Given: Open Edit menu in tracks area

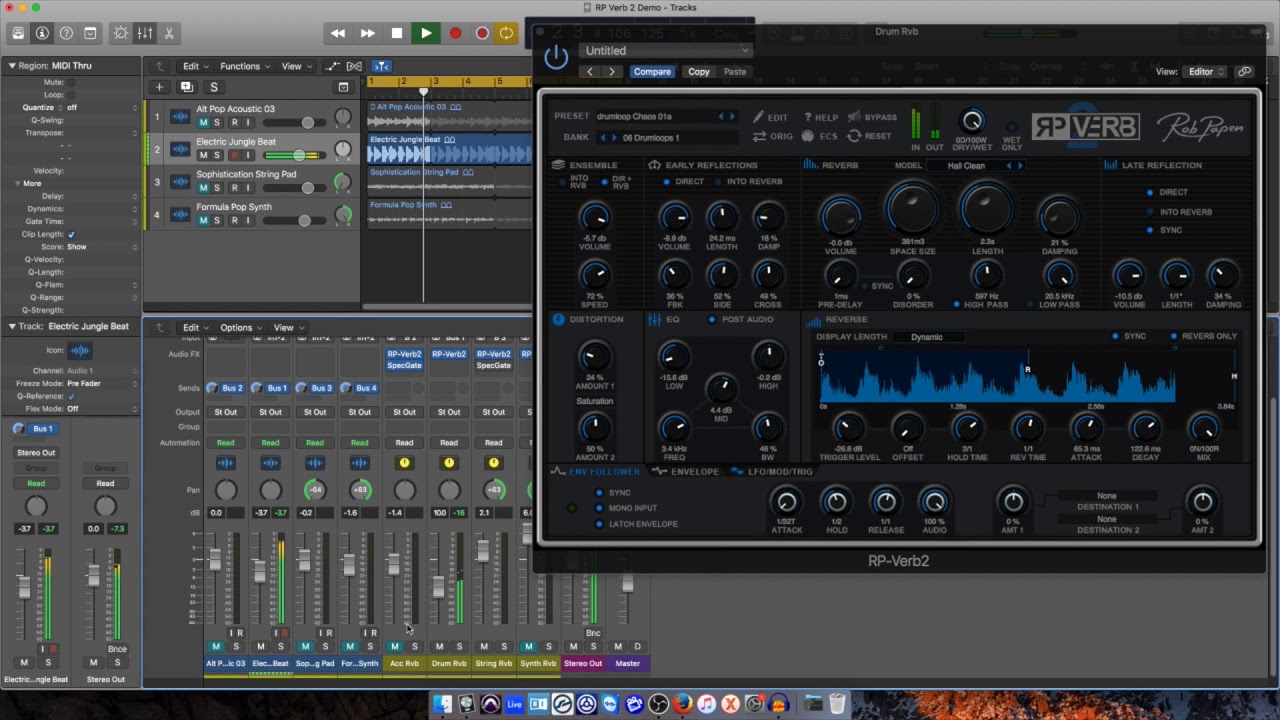Looking at the screenshot, I should pyautogui.click(x=195, y=66).
